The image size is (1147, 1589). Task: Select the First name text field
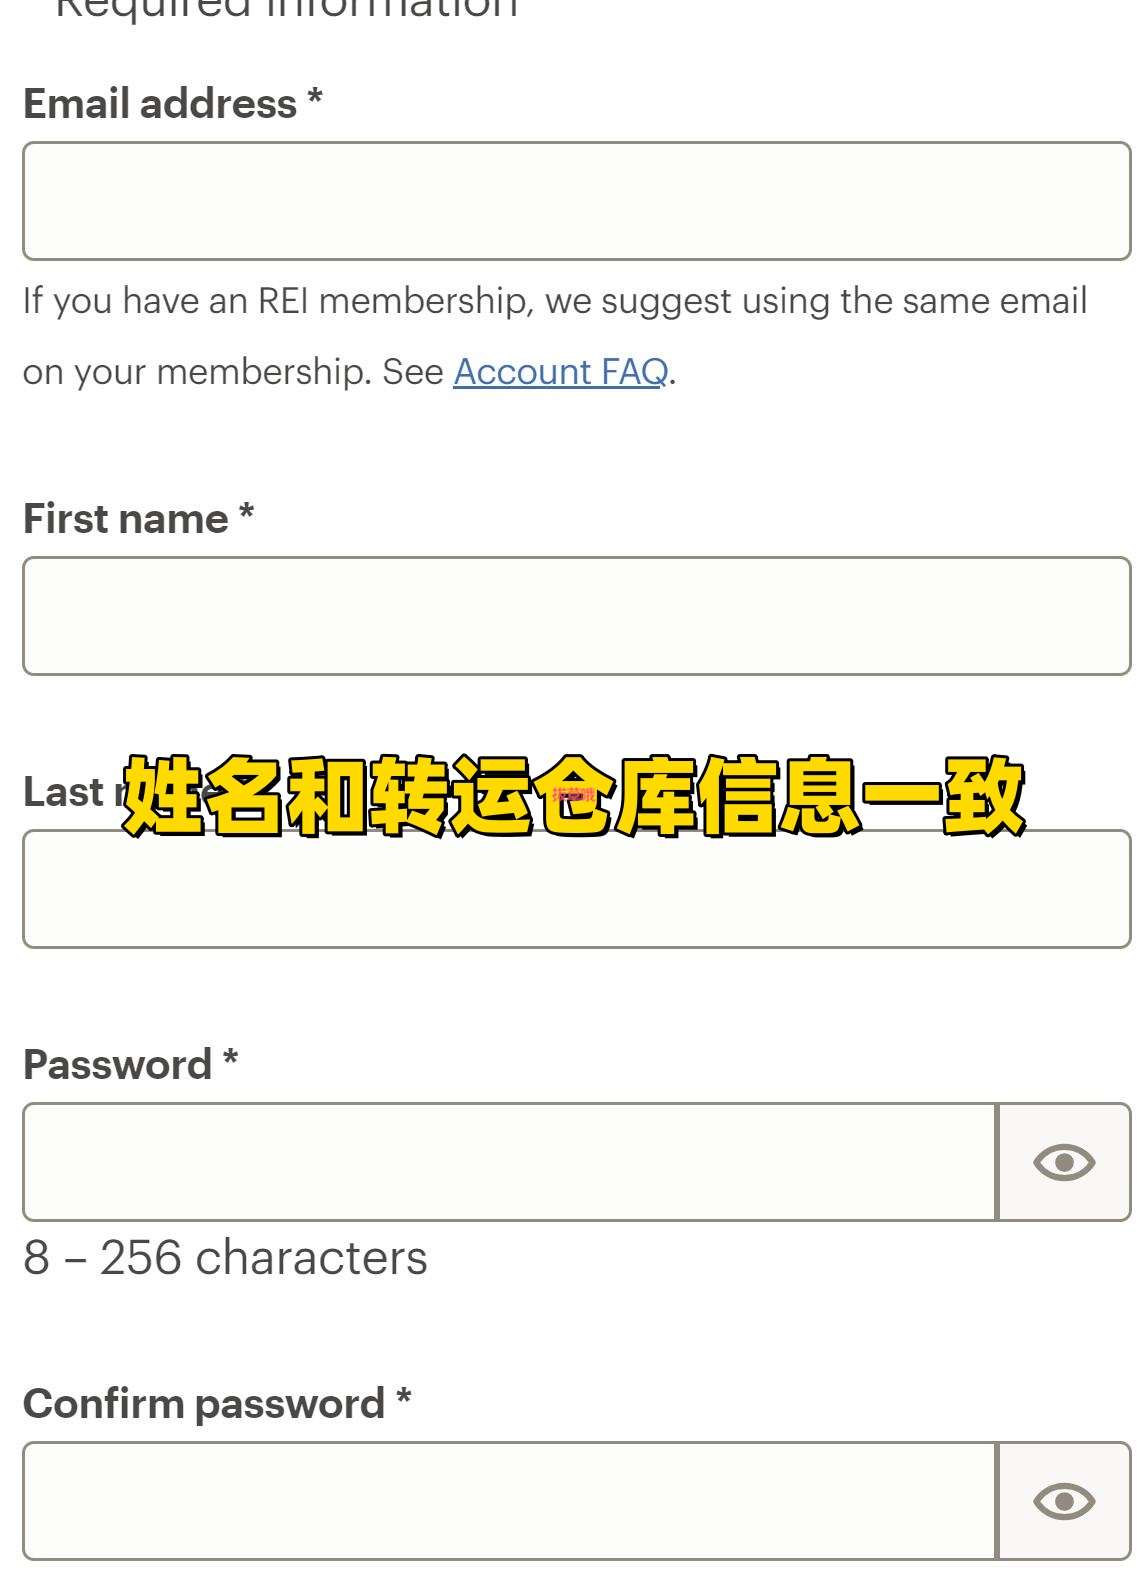[x=577, y=616]
